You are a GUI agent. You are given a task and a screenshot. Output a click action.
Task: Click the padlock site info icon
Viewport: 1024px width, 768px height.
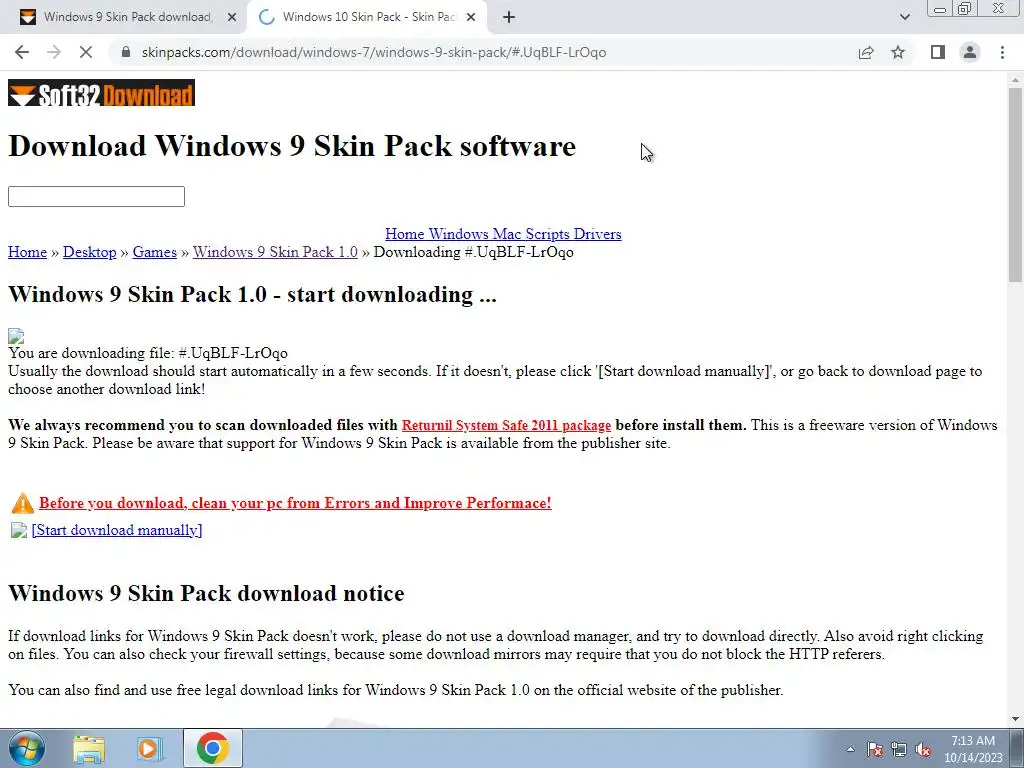coord(127,52)
